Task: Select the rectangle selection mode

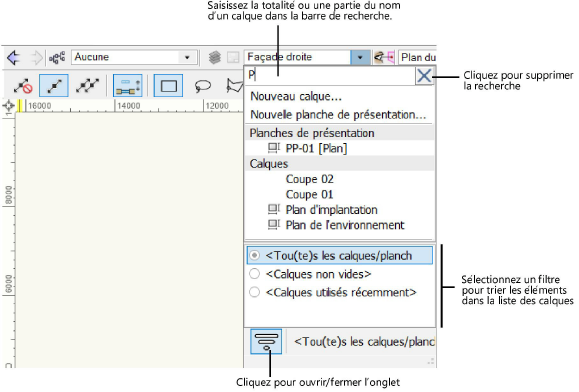Action: coord(168,86)
